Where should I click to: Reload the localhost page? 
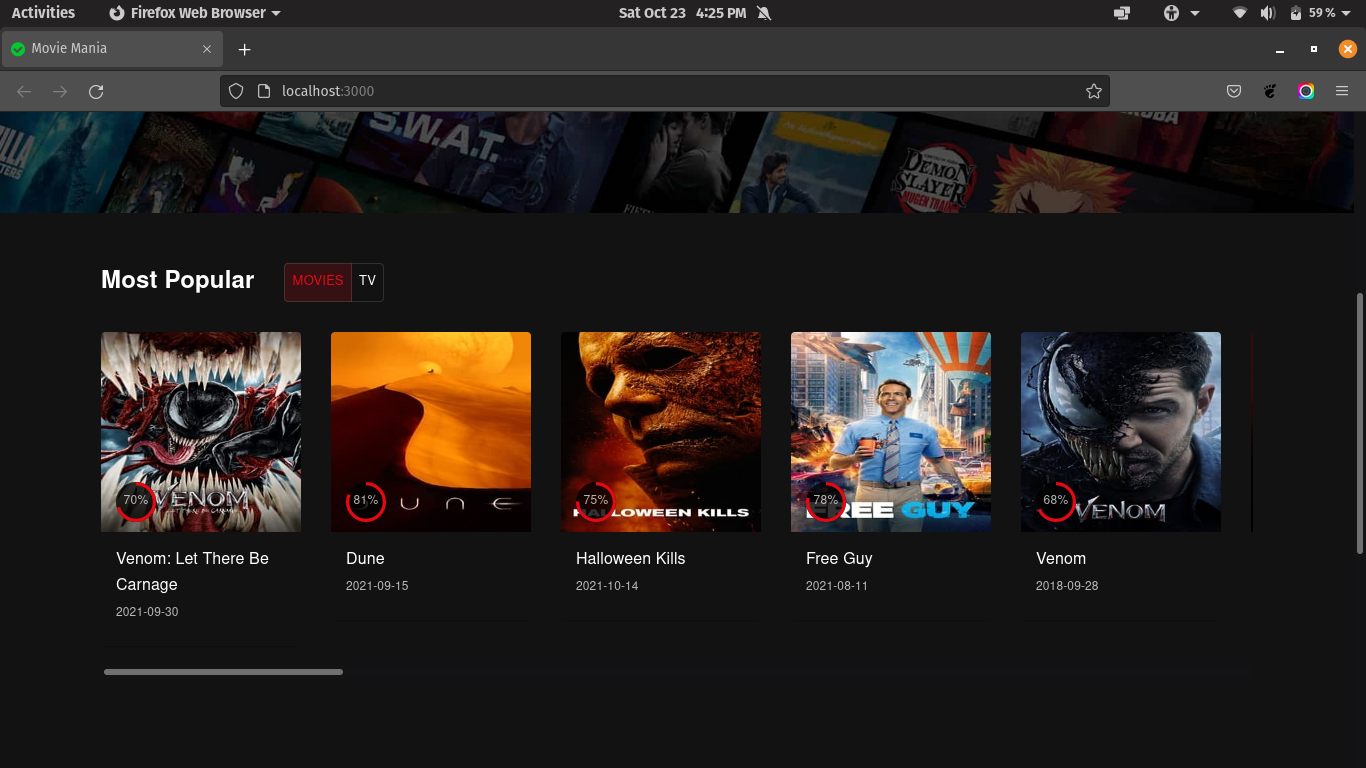coord(96,91)
